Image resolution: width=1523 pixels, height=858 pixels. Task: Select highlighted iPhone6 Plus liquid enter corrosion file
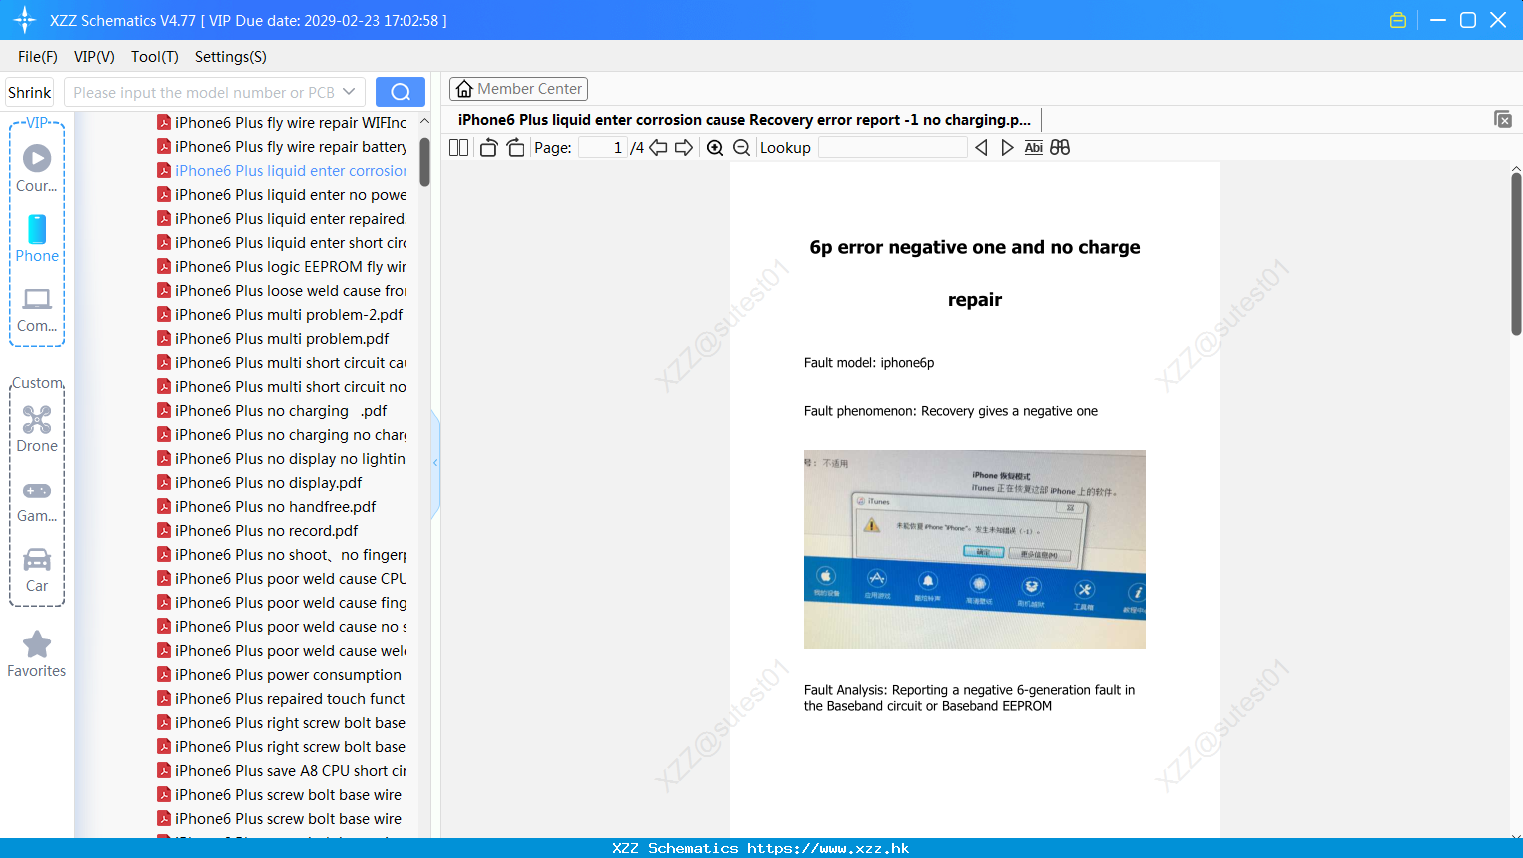pyautogui.click(x=282, y=171)
